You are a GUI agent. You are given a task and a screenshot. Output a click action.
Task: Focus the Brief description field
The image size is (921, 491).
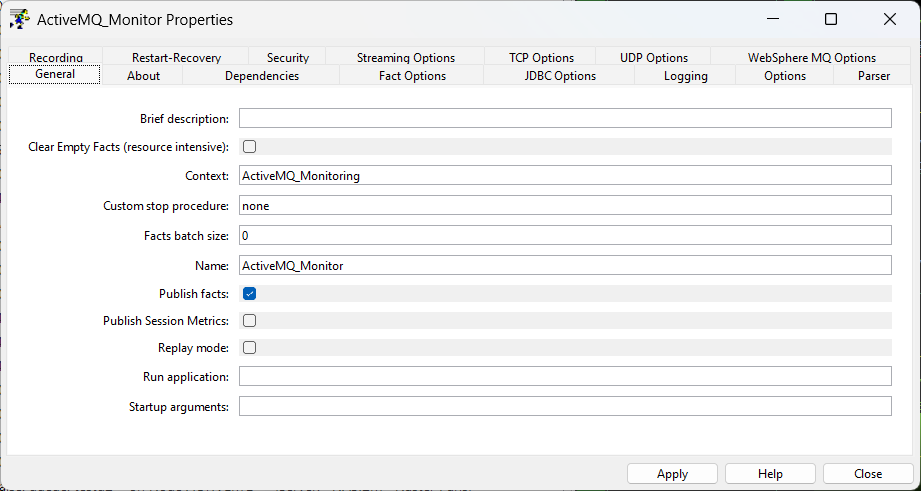[x=565, y=118]
